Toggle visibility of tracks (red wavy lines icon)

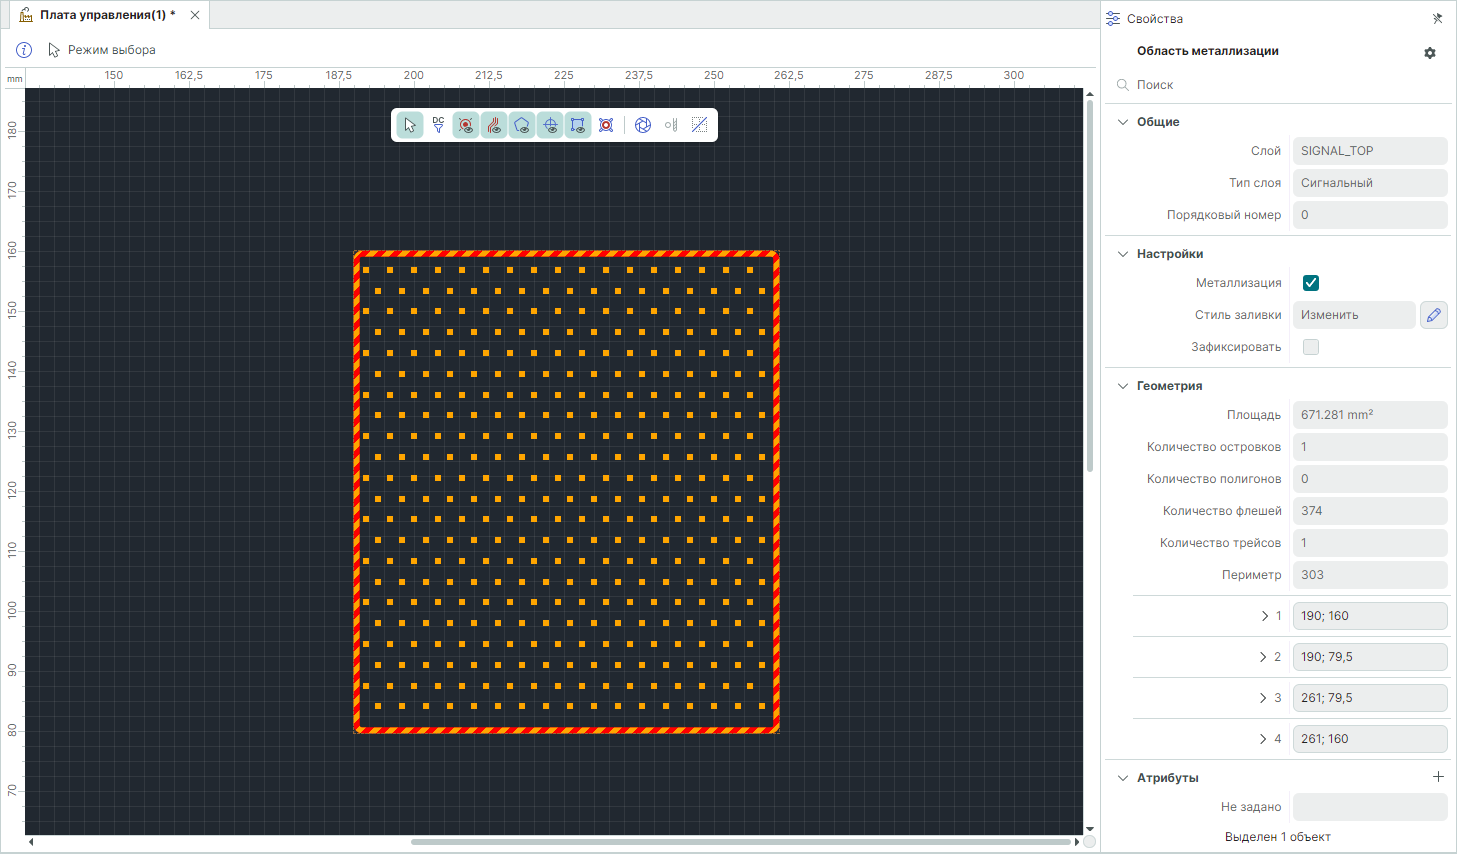pos(494,125)
